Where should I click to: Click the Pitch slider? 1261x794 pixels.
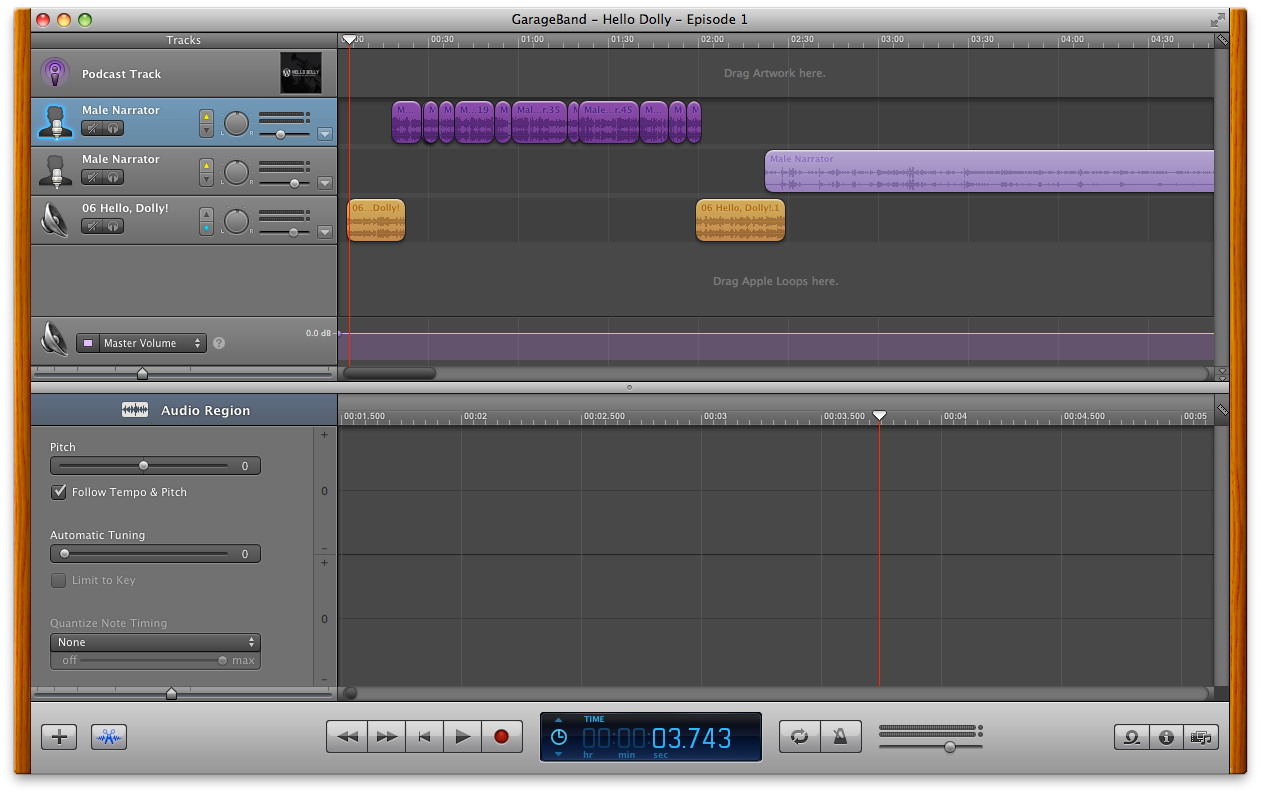(x=143, y=466)
